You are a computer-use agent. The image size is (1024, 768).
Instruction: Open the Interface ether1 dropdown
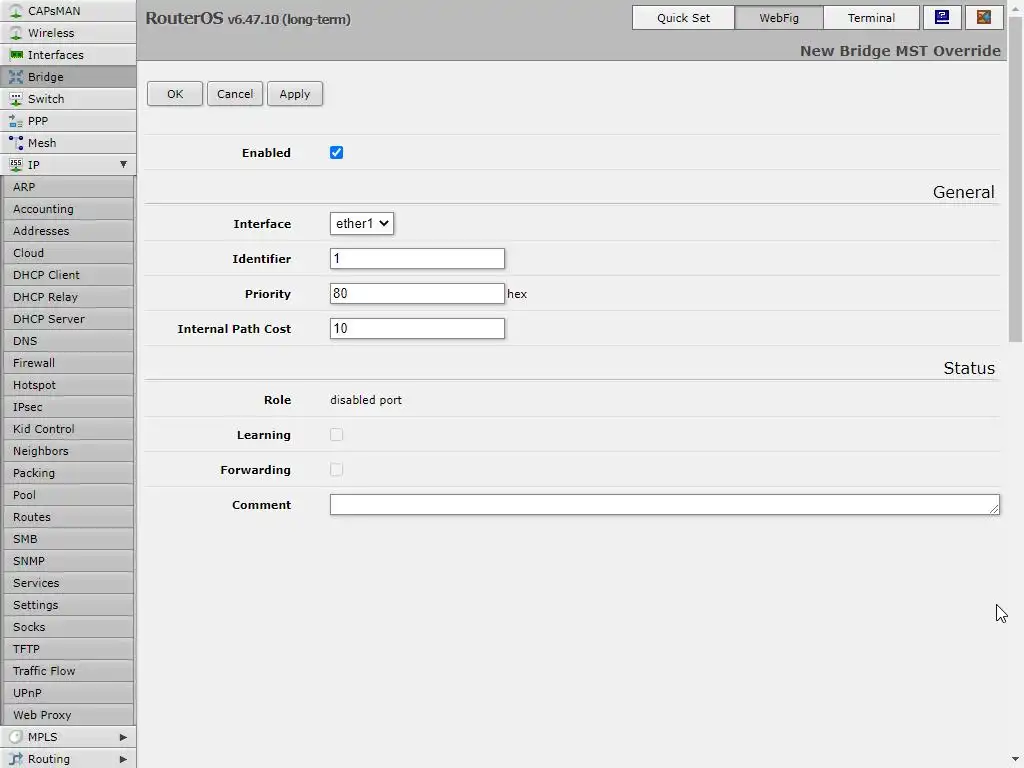pos(362,223)
